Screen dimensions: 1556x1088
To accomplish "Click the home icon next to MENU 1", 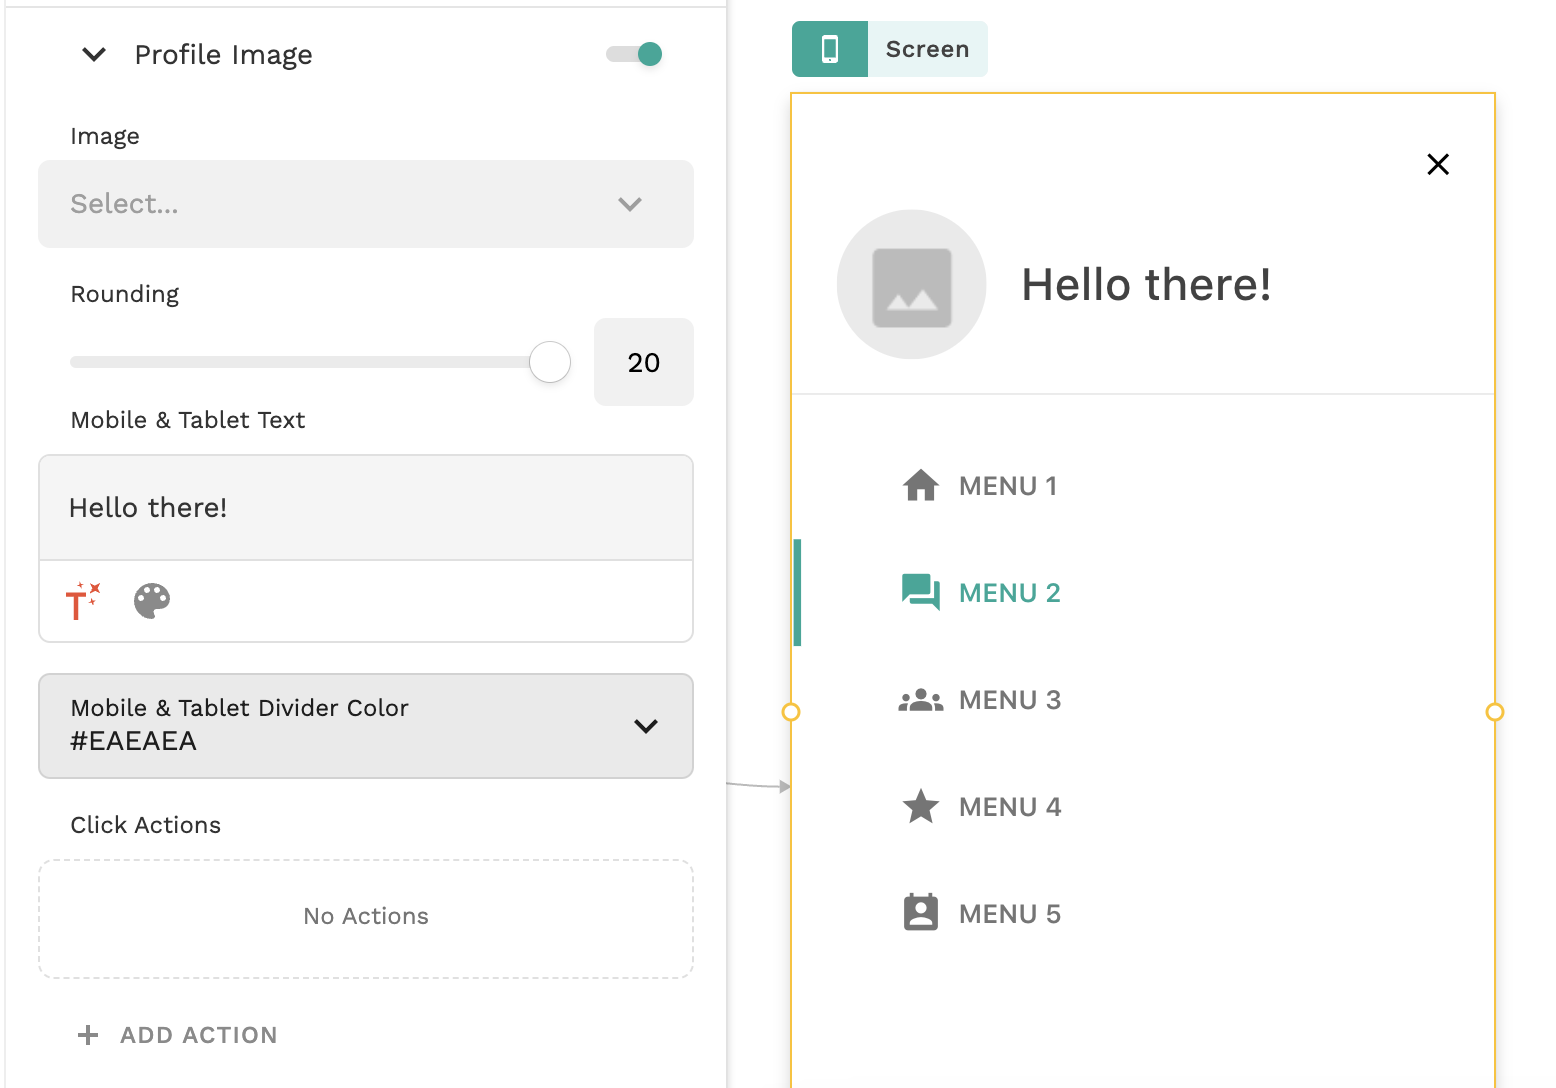I will [920, 486].
